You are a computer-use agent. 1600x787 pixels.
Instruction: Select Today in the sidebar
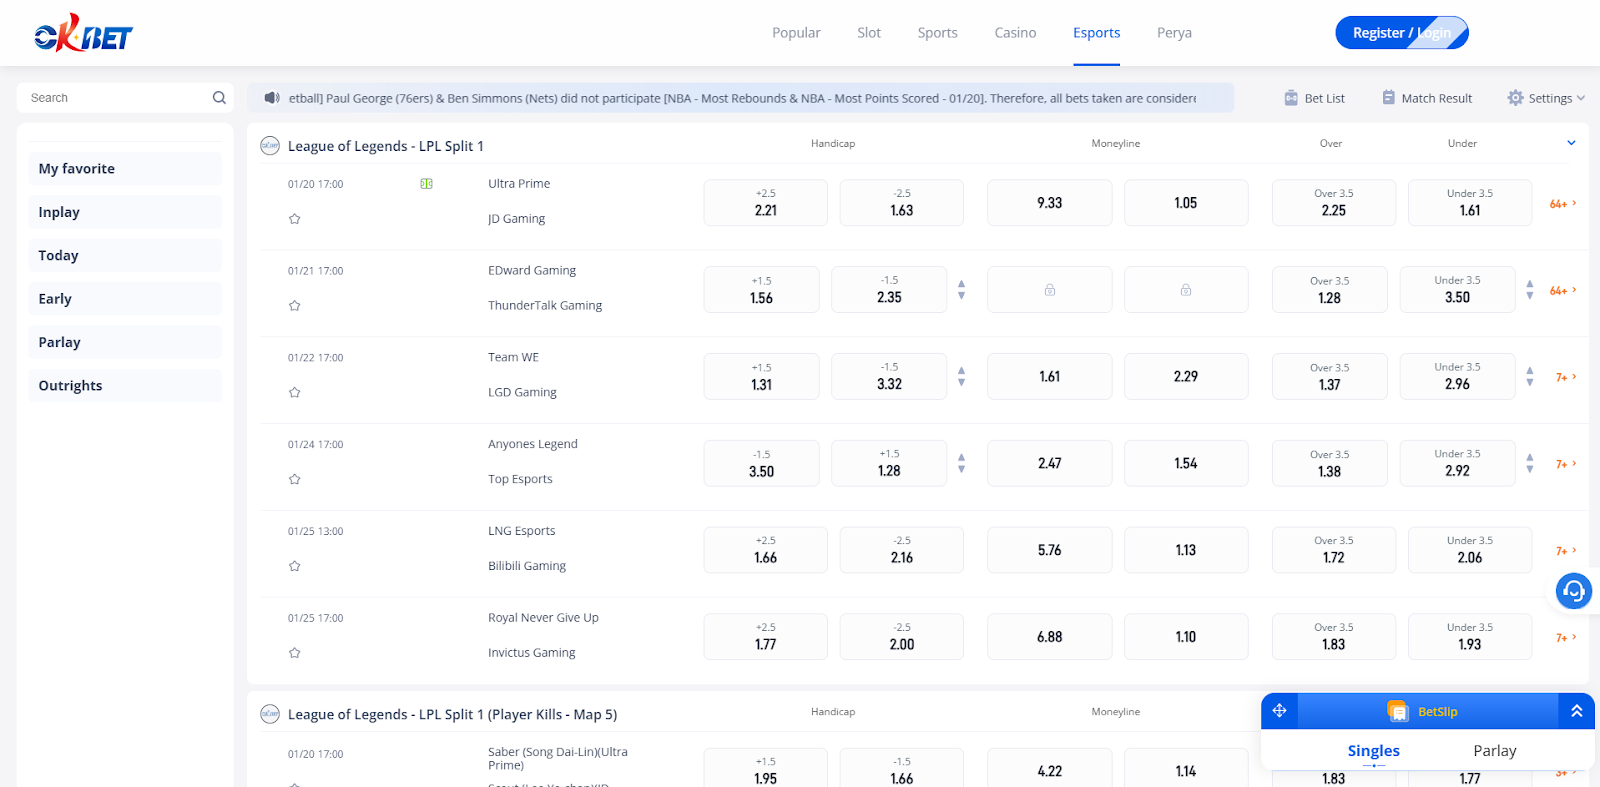pyautogui.click(x=125, y=255)
